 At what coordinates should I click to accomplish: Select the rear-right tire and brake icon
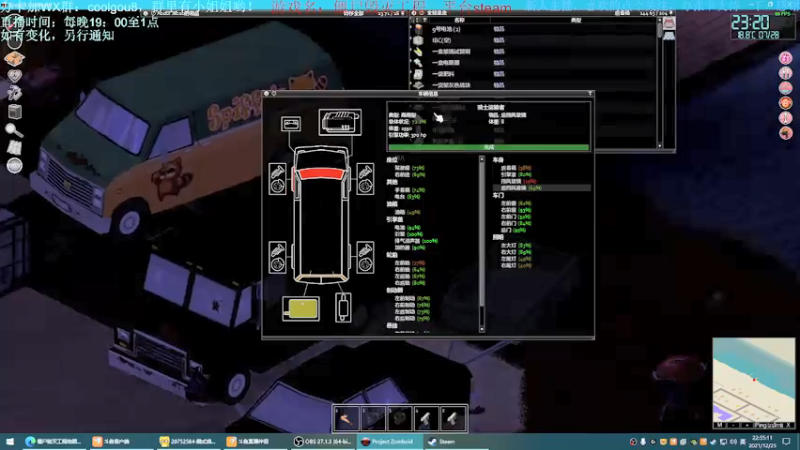[365, 257]
